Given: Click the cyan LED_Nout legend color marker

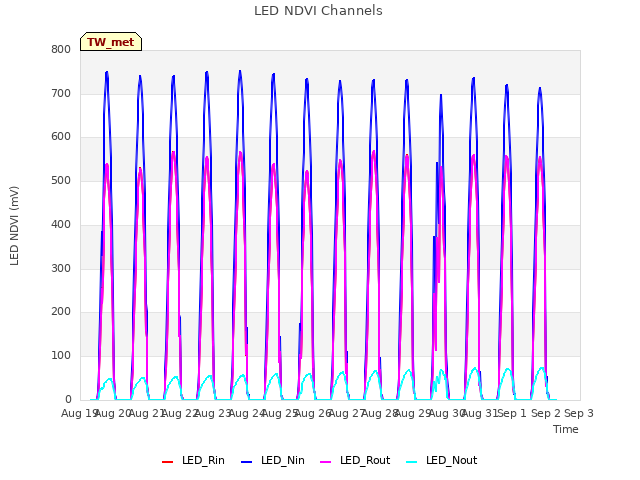Looking at the screenshot, I should 412,462.
